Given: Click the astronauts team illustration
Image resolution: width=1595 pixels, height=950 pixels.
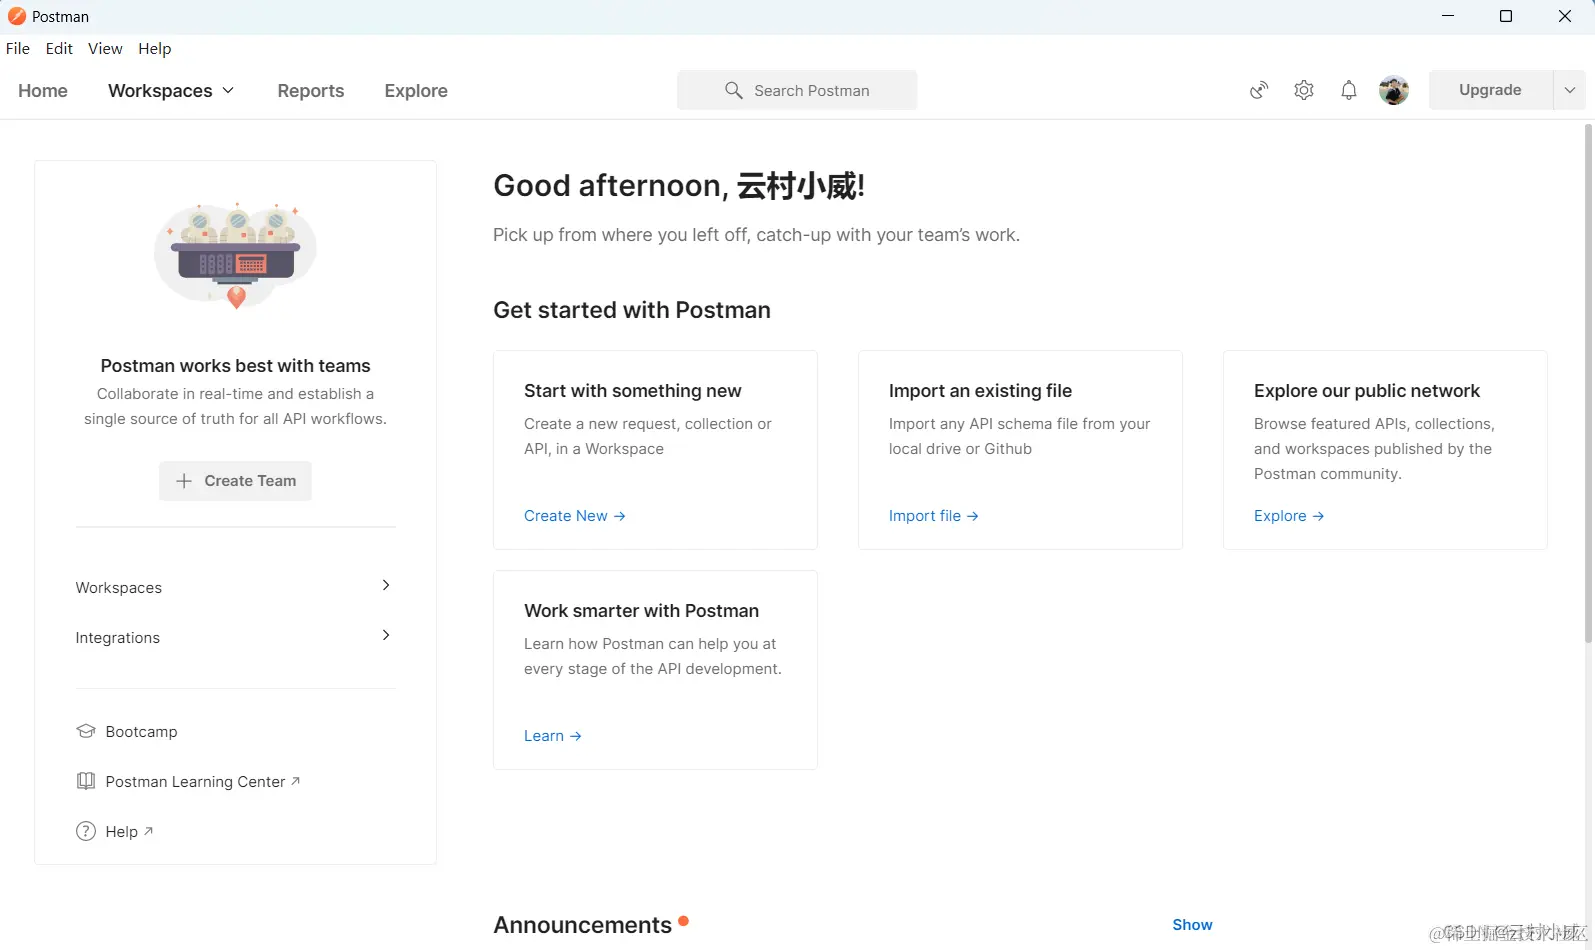Looking at the screenshot, I should [x=235, y=256].
